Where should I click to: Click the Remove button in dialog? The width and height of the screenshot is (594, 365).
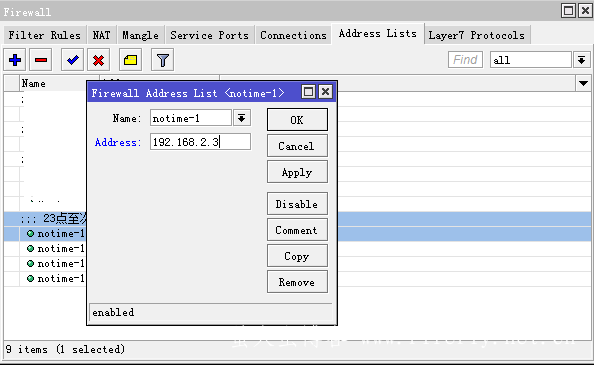297,282
